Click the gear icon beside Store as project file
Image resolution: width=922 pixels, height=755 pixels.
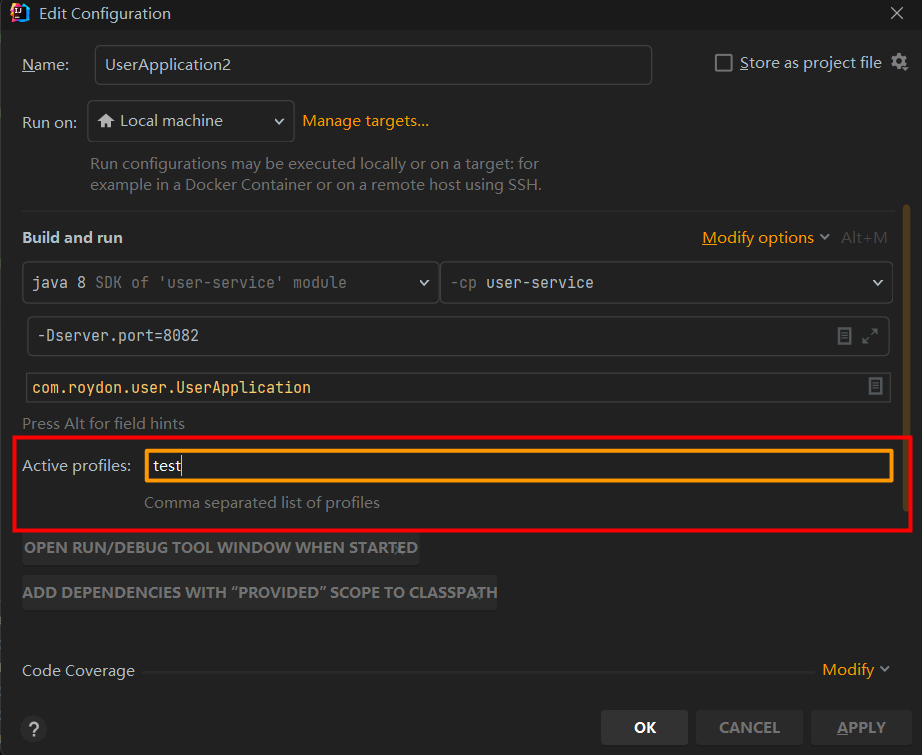tap(899, 63)
